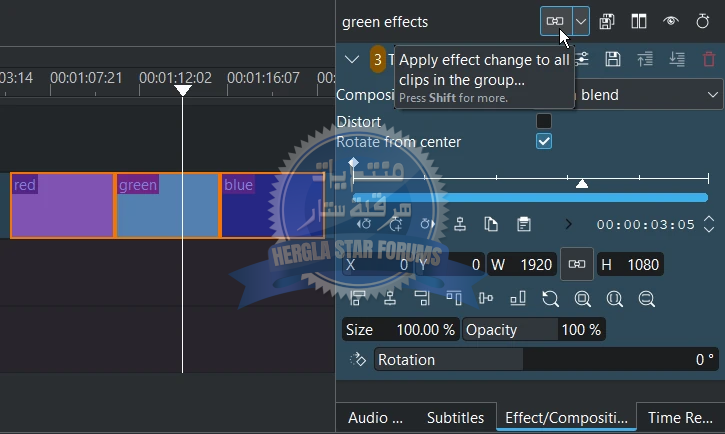Enable the Distort checkbox
The height and width of the screenshot is (434, 725).
[544, 121]
